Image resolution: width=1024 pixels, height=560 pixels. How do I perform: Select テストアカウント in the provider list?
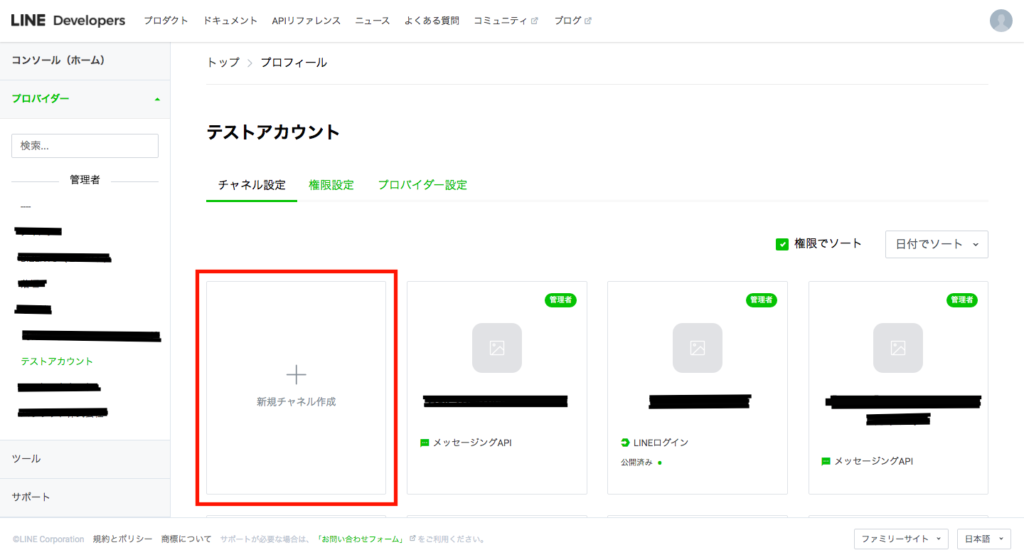[x=57, y=362]
